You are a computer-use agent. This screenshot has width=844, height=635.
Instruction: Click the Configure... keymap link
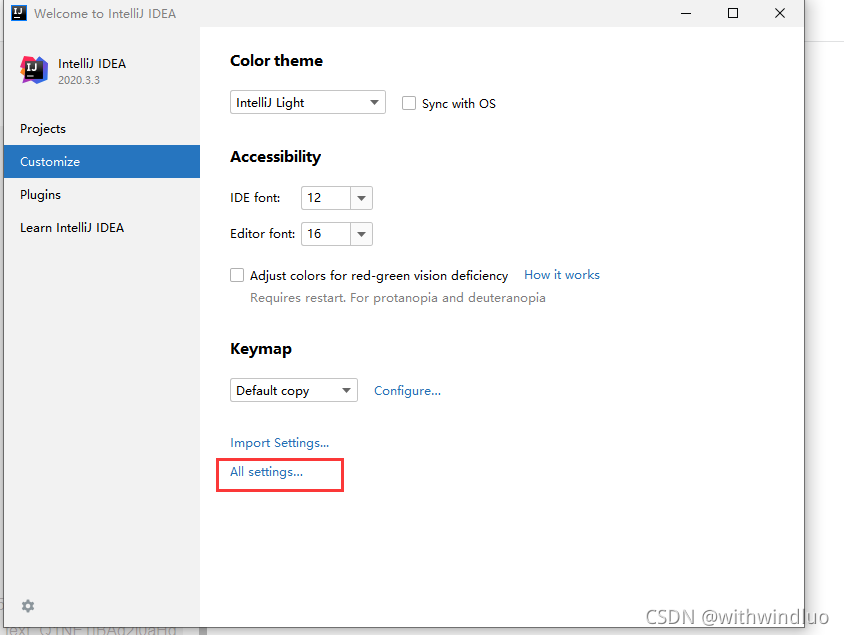[x=407, y=391]
